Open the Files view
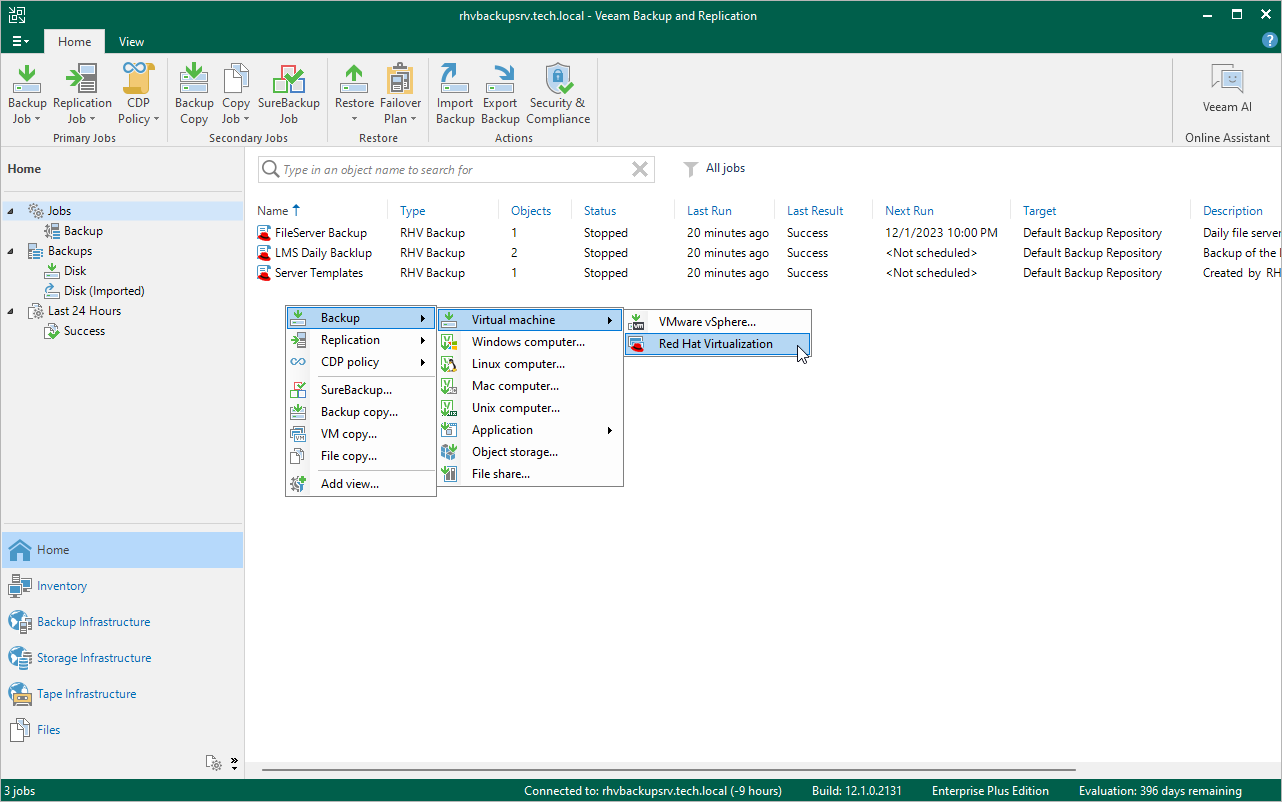 [x=122, y=730]
